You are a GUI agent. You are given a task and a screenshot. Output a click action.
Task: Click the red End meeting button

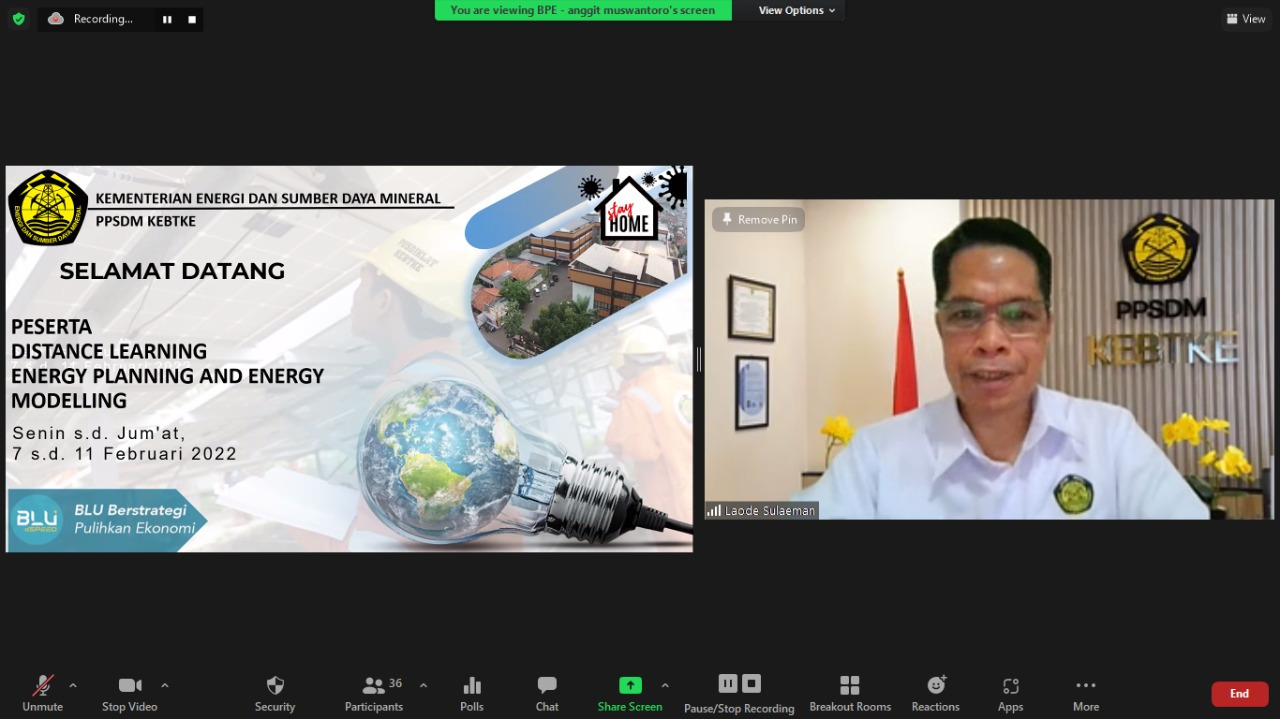(1240, 694)
